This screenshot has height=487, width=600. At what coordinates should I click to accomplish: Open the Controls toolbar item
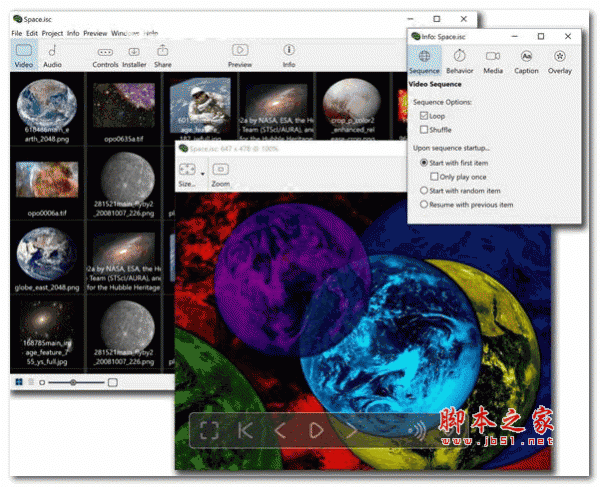coord(105,56)
